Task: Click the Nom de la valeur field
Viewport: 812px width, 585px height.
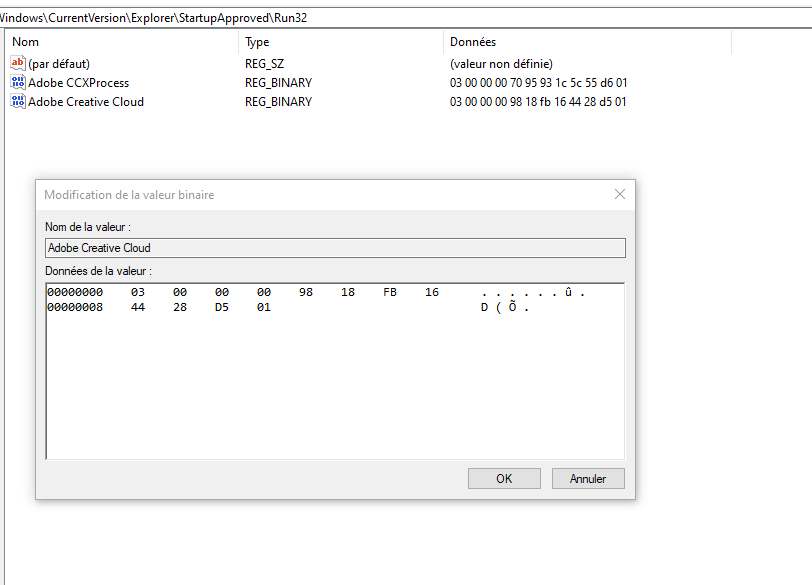Action: click(335, 248)
